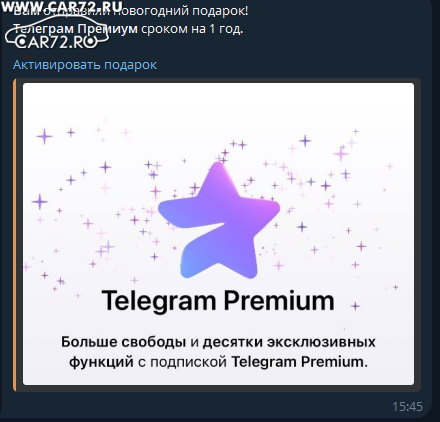Click the purple Telegram Premium star logo
Image resolution: width=440 pixels, height=422 pixels.
coord(219,221)
